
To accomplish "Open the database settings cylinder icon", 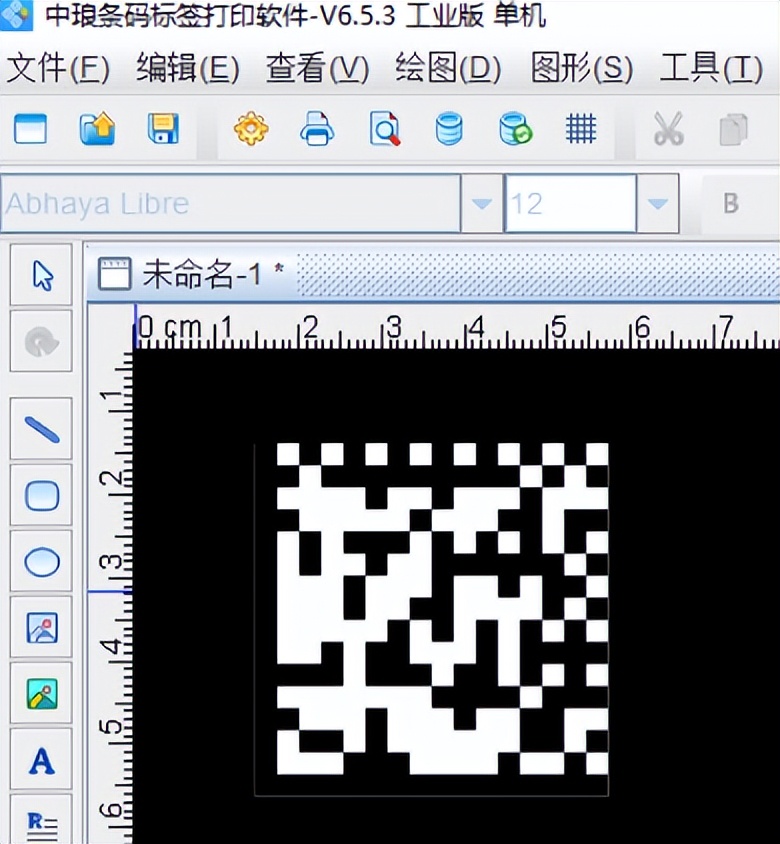I will (x=449, y=129).
